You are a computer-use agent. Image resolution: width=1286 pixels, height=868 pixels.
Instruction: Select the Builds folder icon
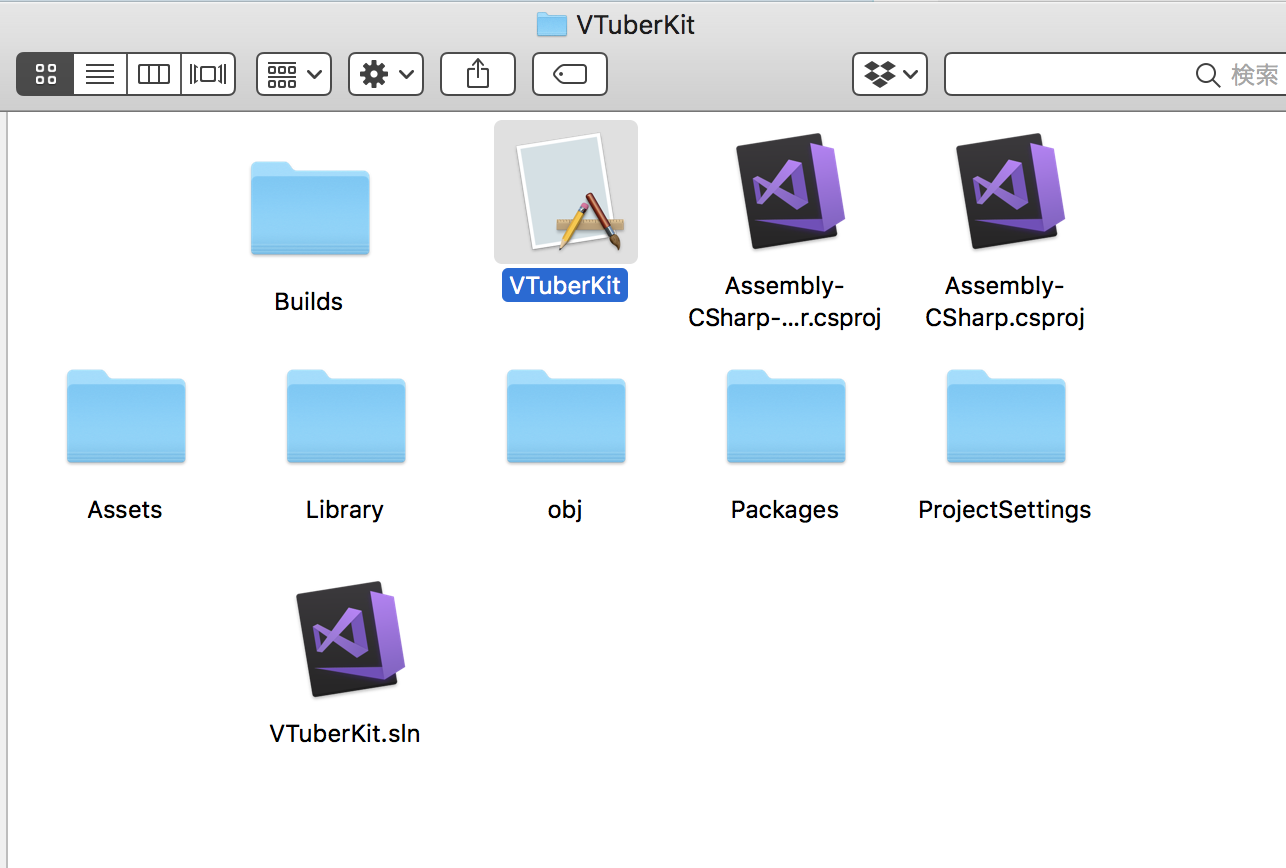pos(310,208)
